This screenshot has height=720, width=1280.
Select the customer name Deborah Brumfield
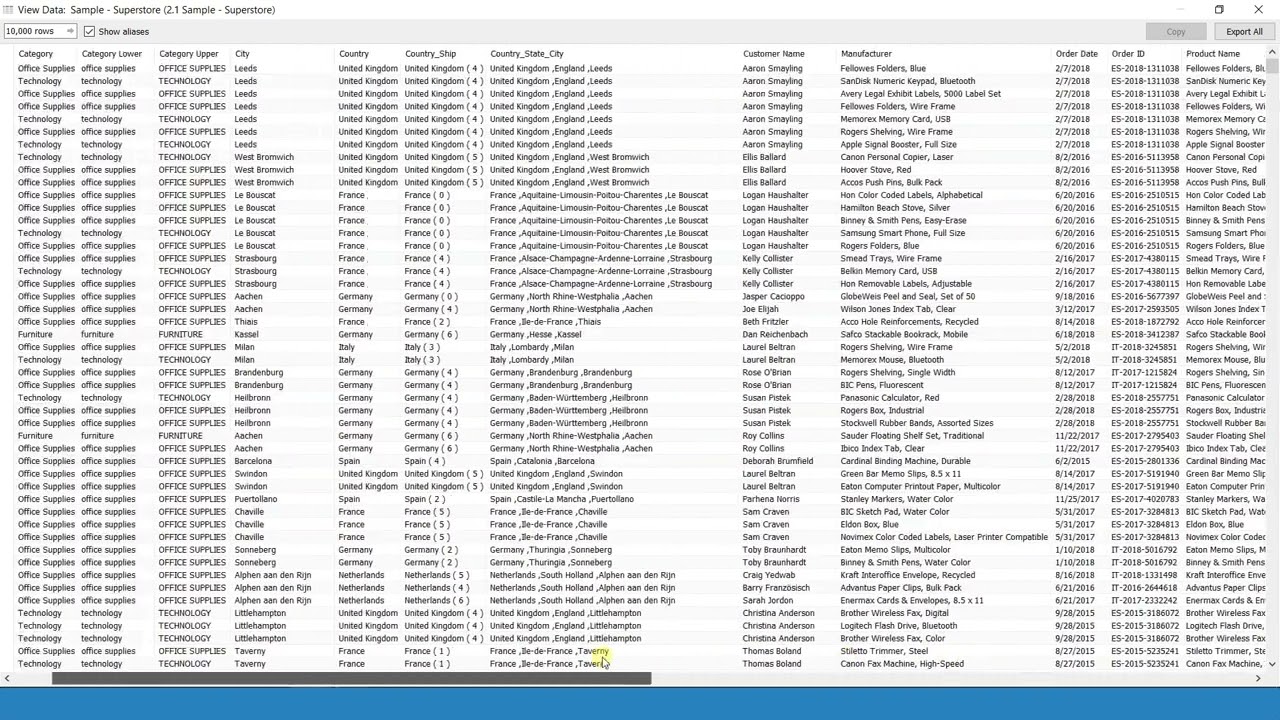click(x=777, y=461)
